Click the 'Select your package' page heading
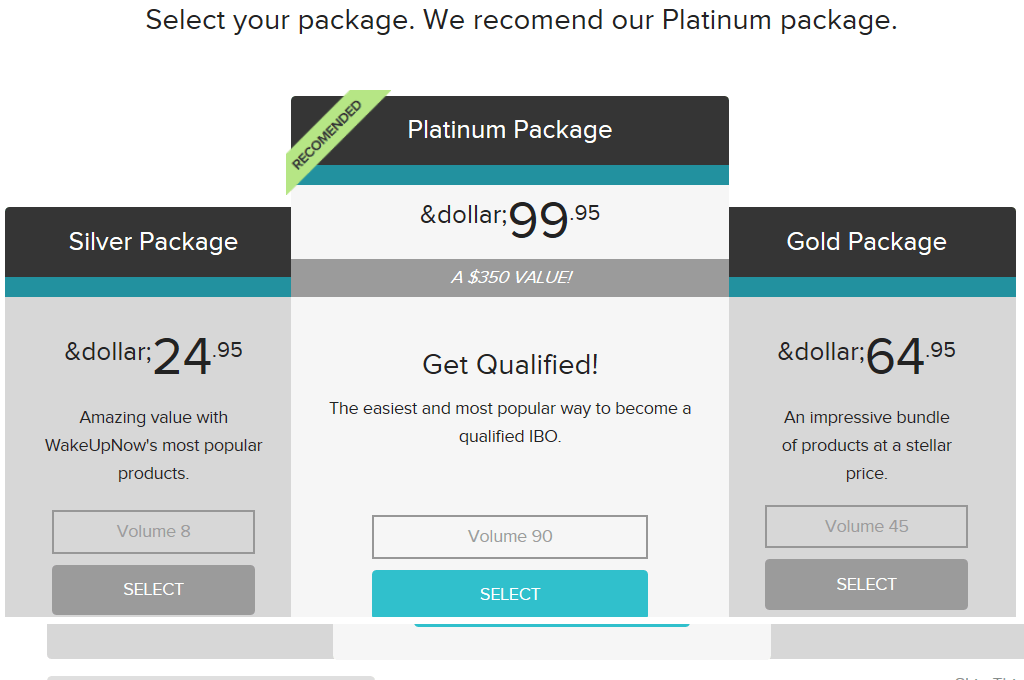 [520, 20]
